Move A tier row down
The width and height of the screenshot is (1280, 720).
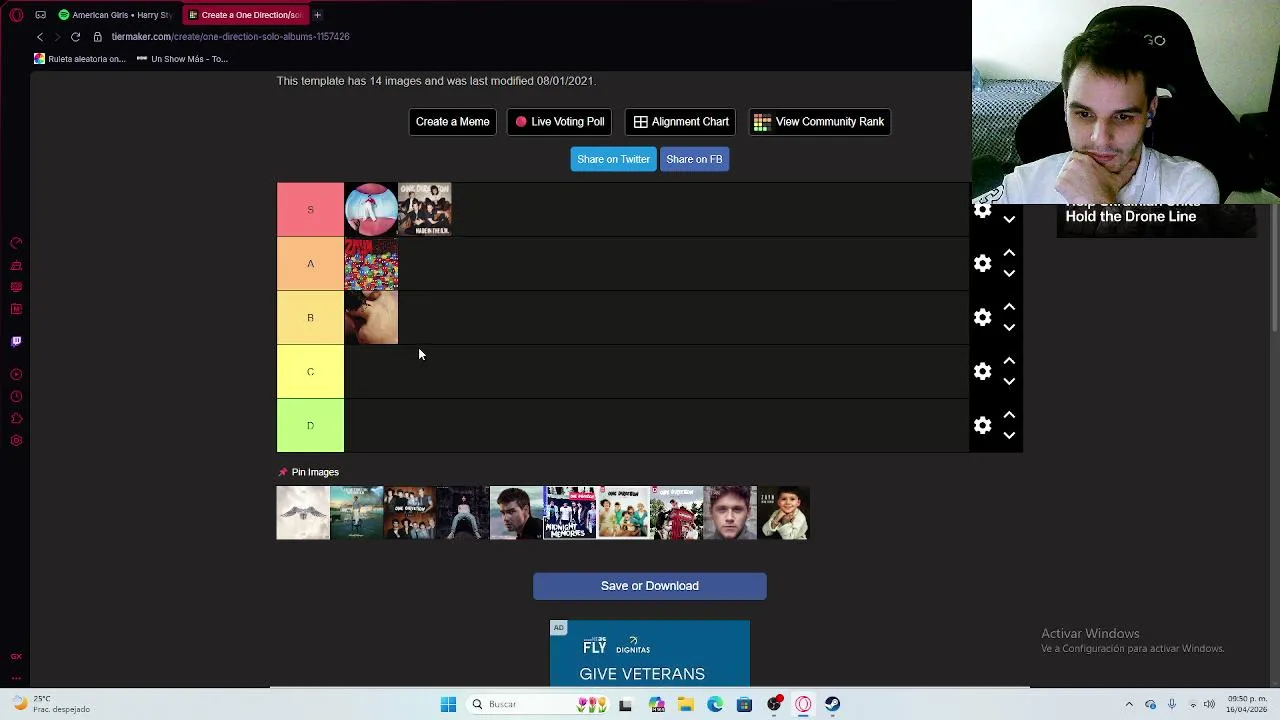[x=1009, y=273]
